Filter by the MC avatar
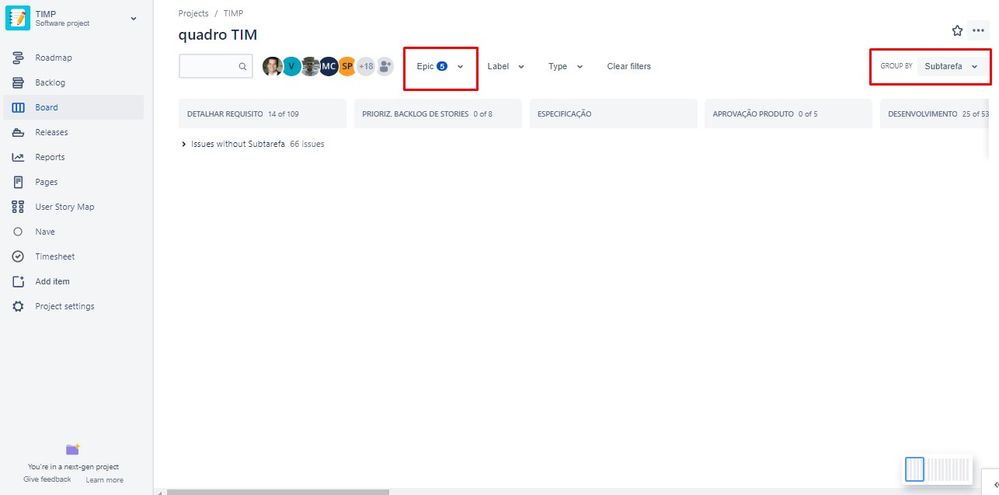The image size is (999, 495). [329, 66]
